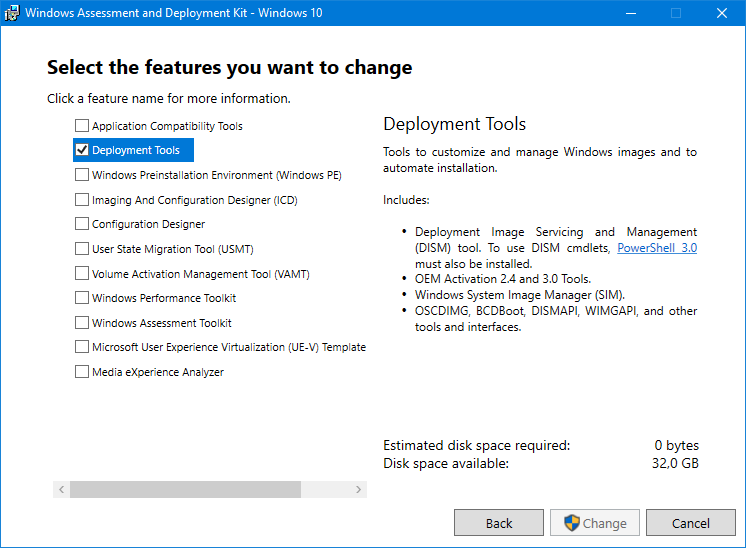Enable User State Migration Tool (USMT) checkbox

tap(82, 248)
